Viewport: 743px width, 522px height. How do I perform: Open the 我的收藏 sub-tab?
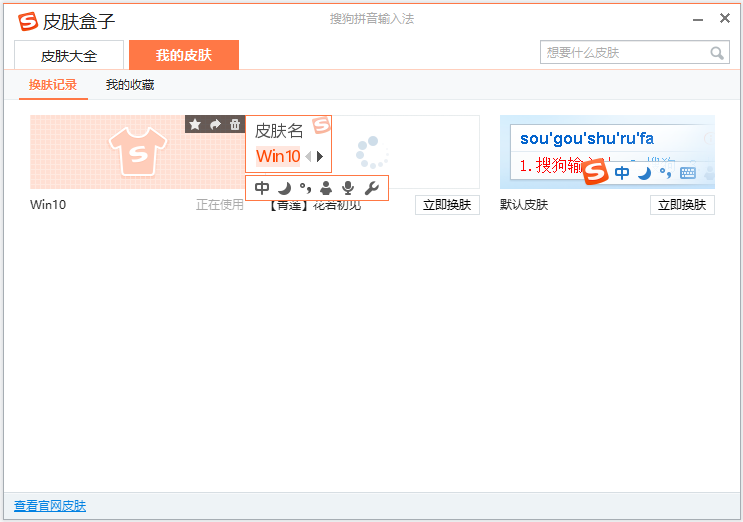(x=130, y=85)
